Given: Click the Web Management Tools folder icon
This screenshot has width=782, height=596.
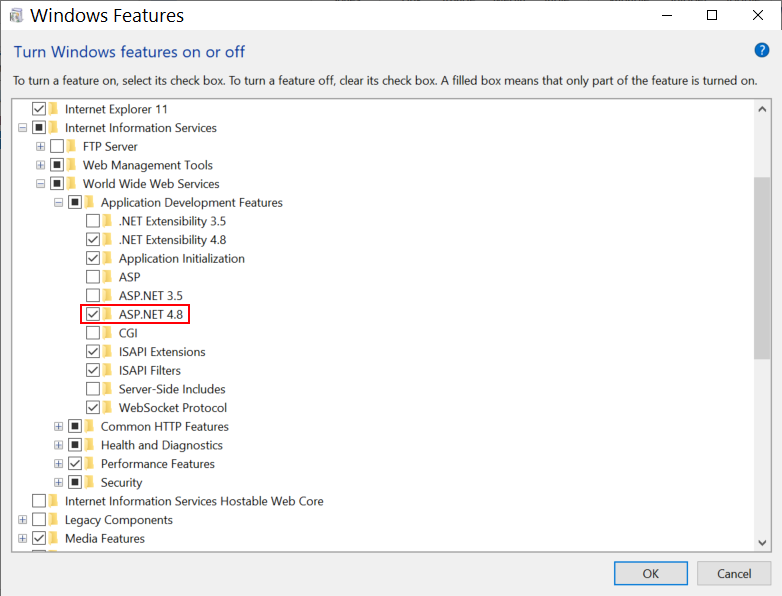Looking at the screenshot, I should (x=72, y=165).
